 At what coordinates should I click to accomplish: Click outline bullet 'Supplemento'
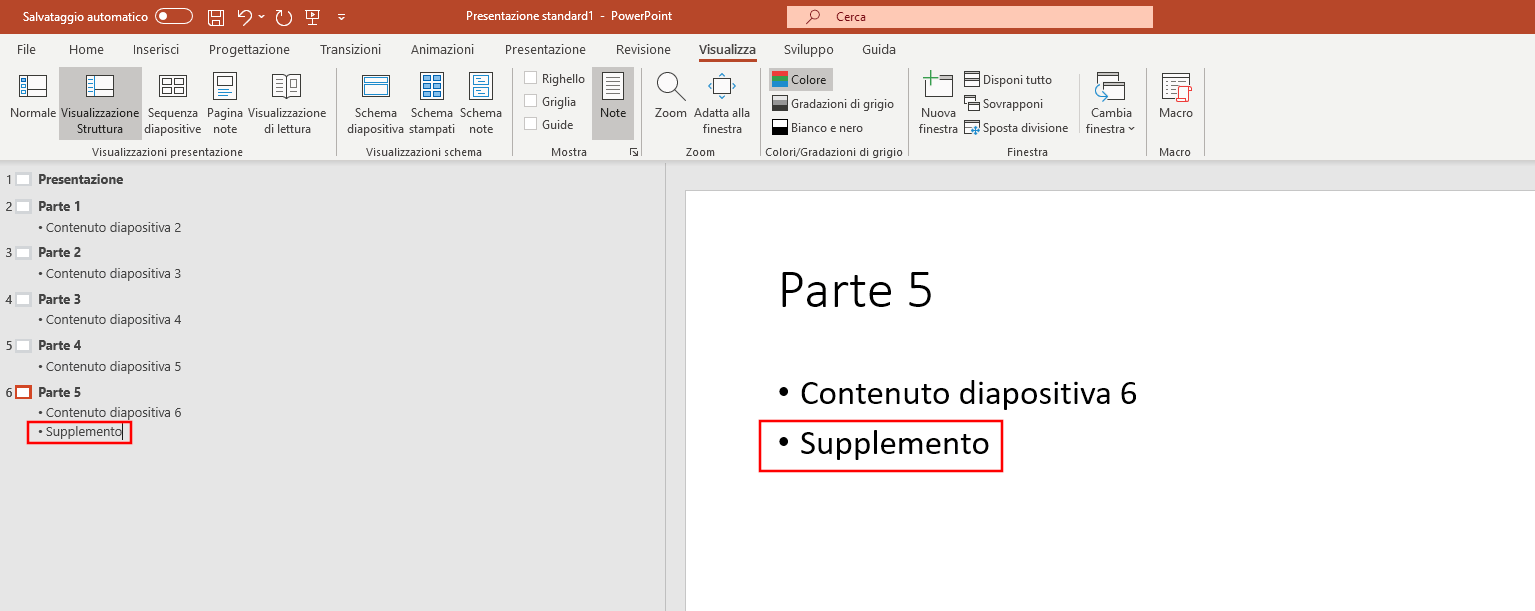click(84, 432)
